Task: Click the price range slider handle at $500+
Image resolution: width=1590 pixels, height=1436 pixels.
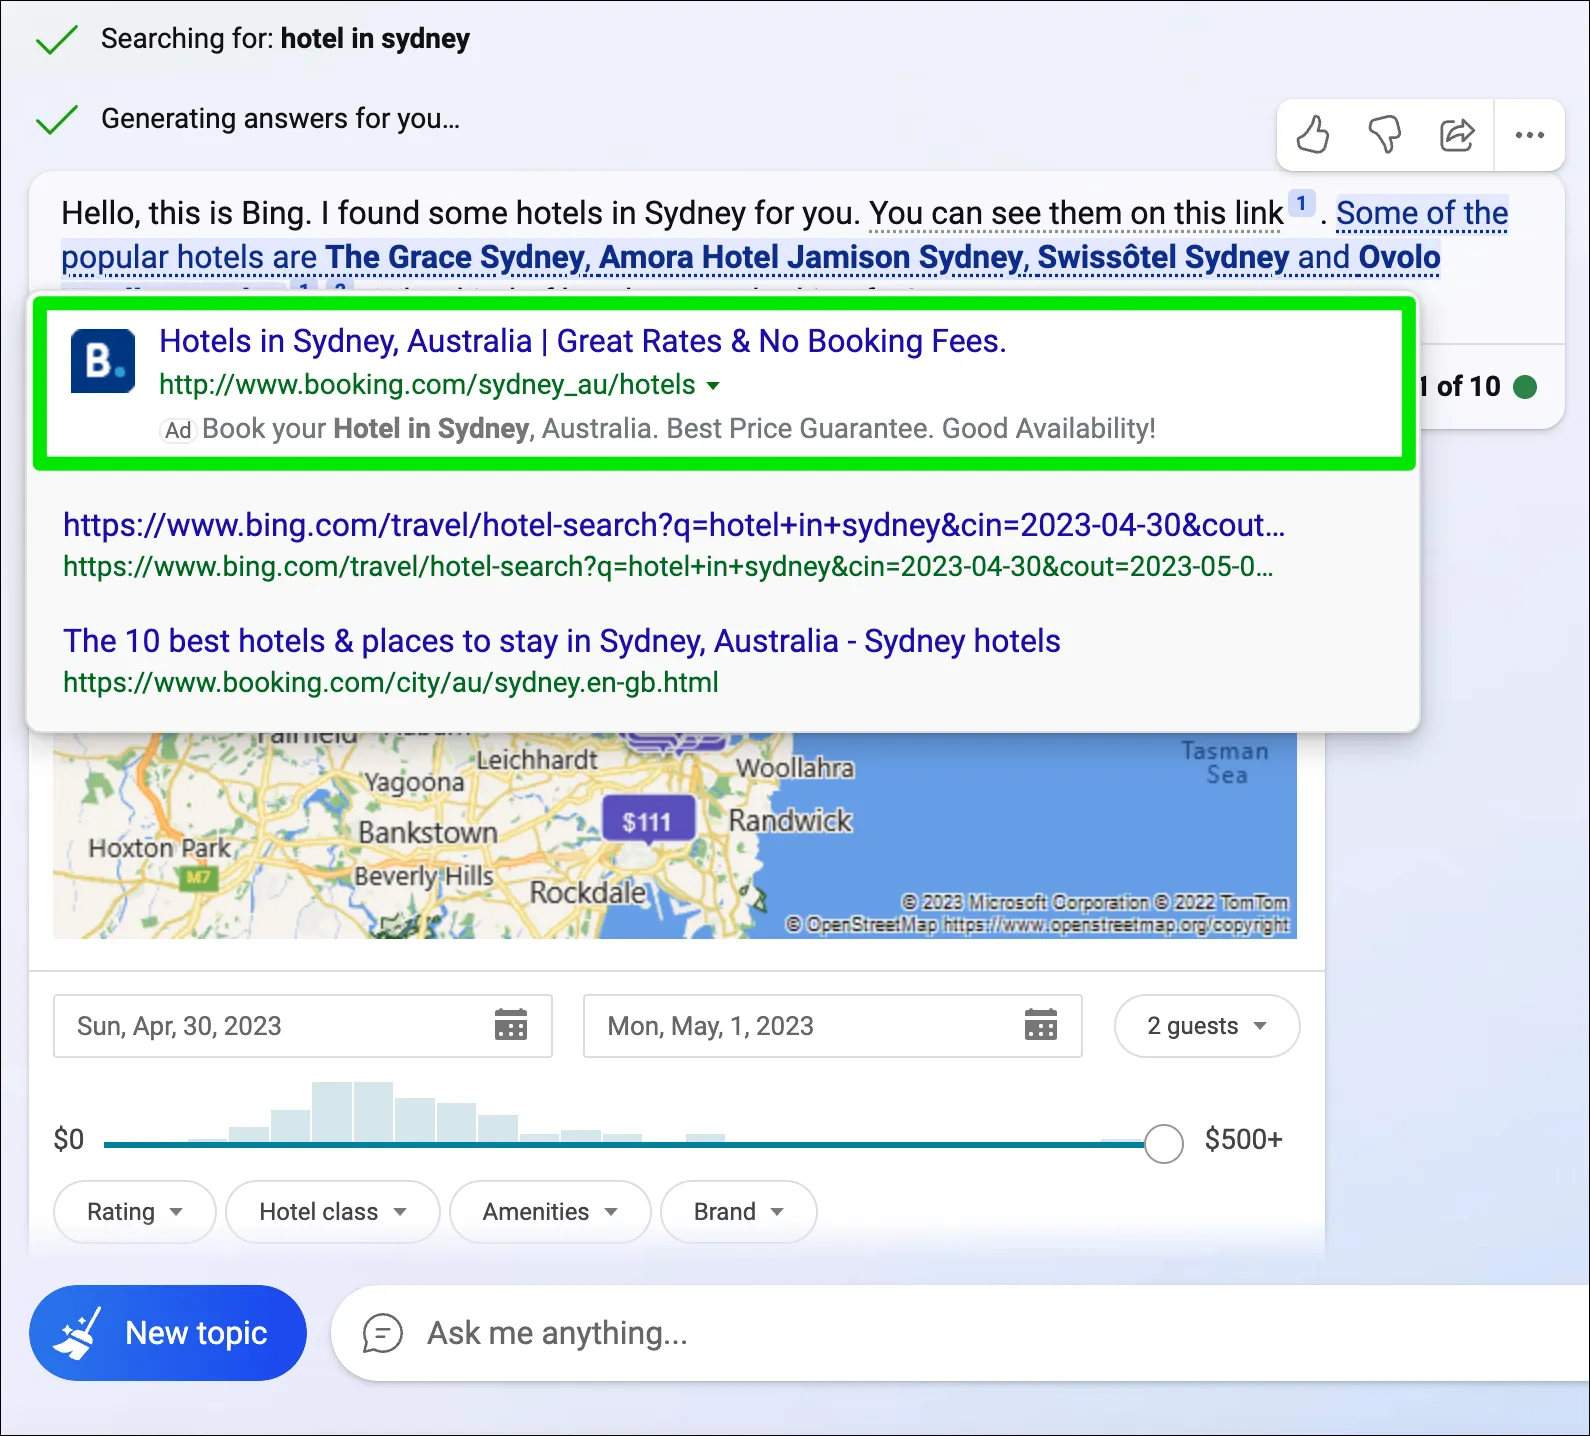Action: tap(1164, 1143)
